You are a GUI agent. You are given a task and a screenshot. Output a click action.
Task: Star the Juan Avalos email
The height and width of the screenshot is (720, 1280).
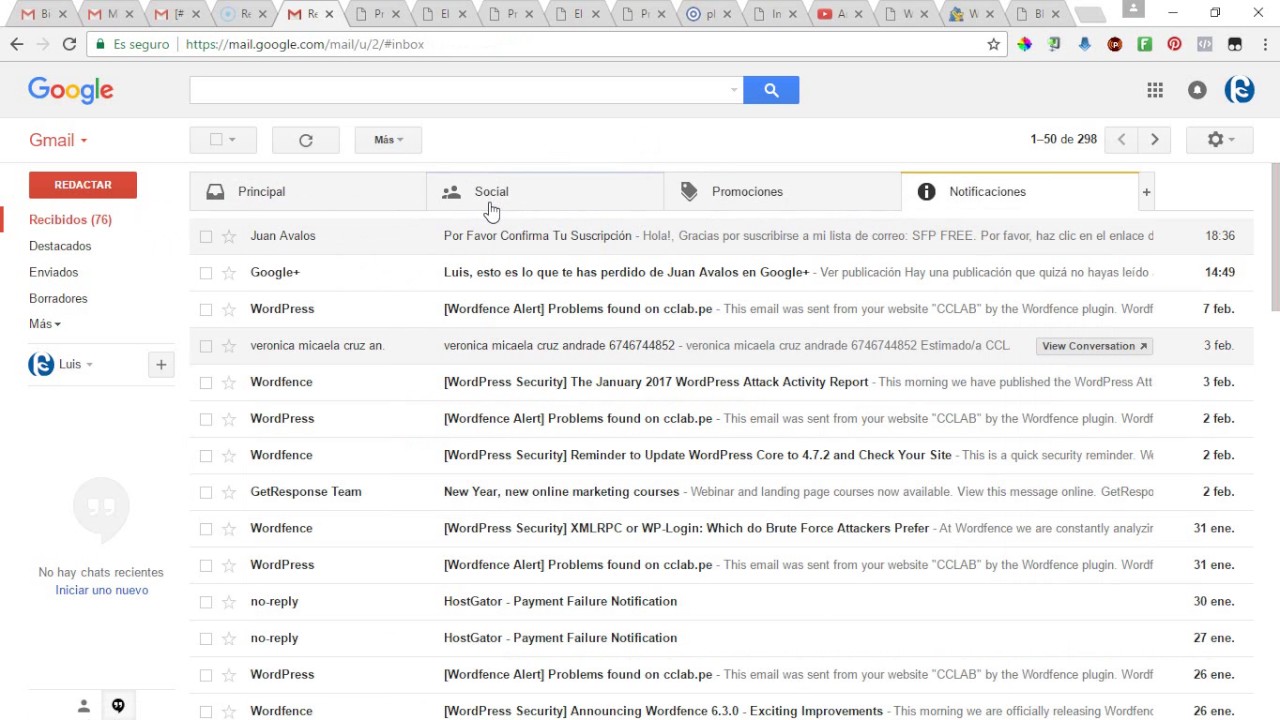pos(229,236)
